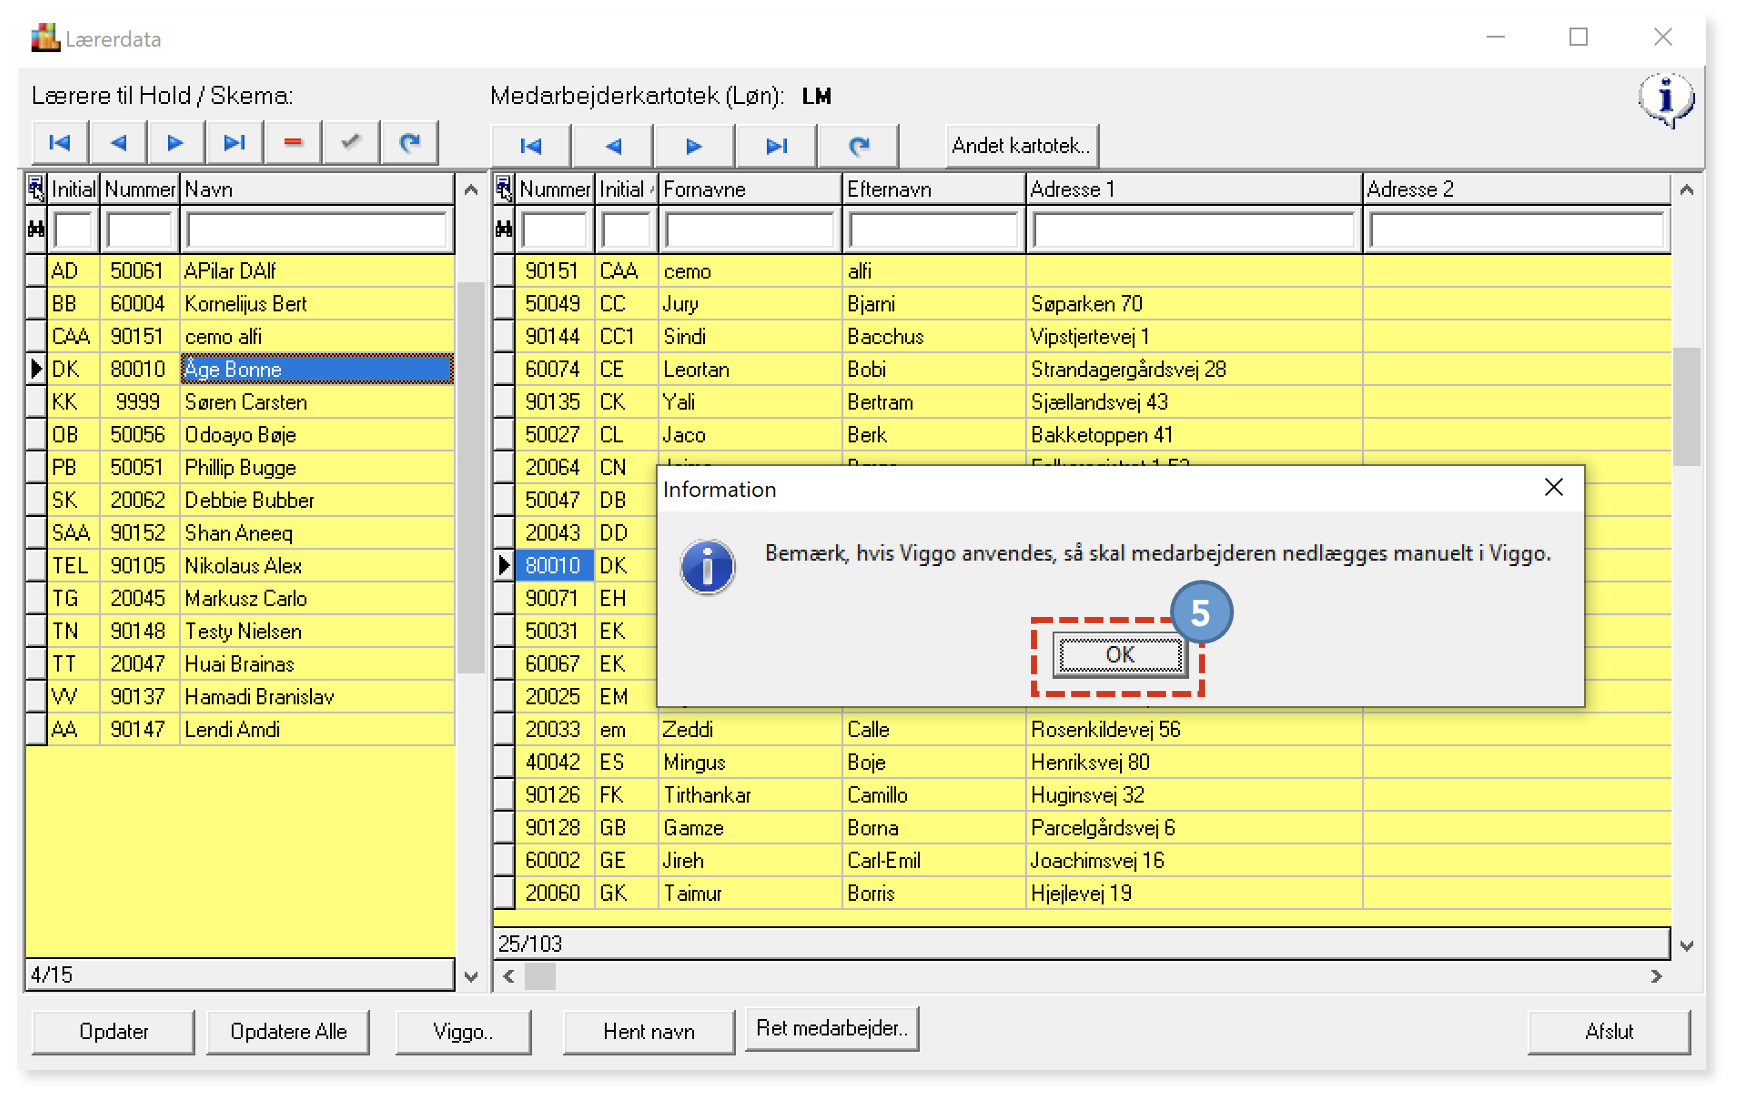
Task: Click the Lærerdata app icon in title bar
Action: (45, 38)
